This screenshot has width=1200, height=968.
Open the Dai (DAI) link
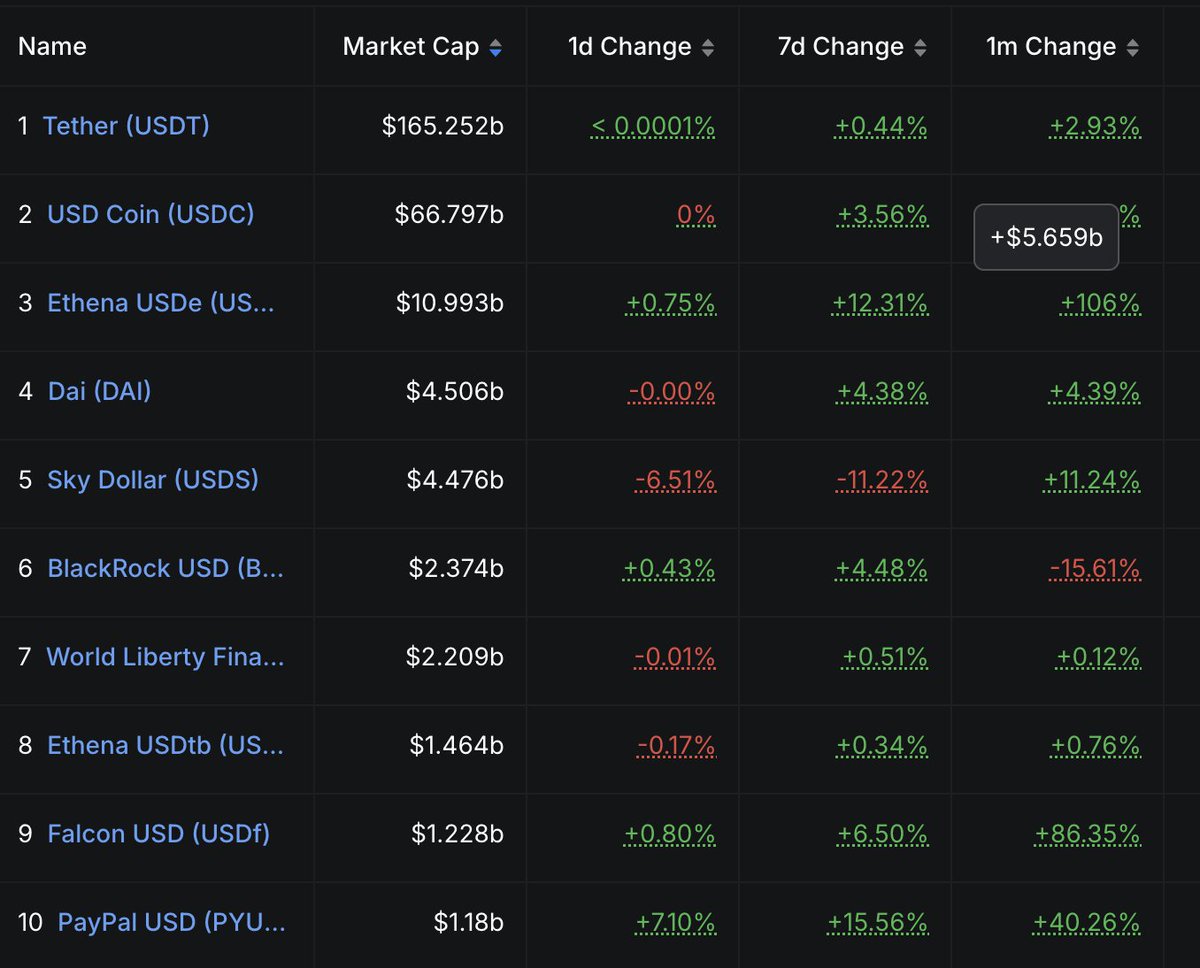tap(99, 391)
